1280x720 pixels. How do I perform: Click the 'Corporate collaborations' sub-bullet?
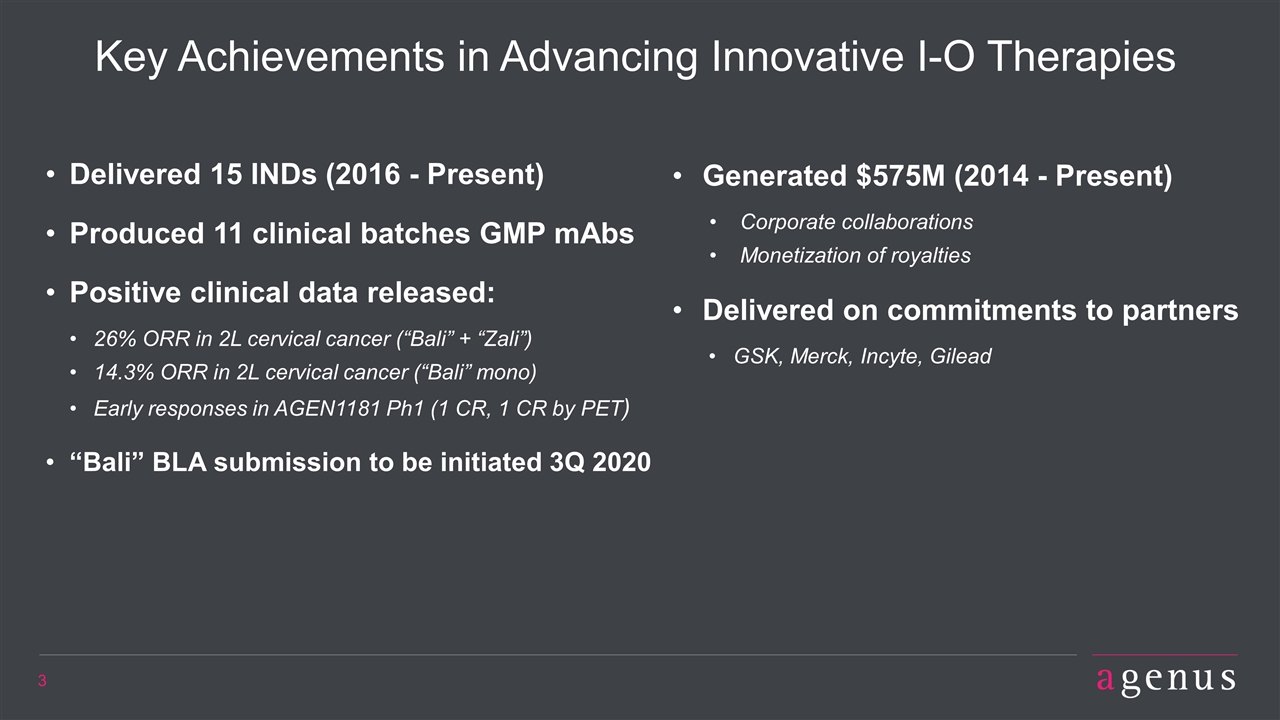click(856, 222)
